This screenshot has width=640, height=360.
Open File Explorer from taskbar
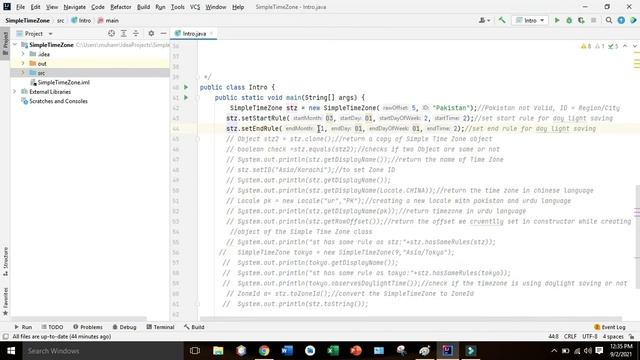(x=218, y=351)
